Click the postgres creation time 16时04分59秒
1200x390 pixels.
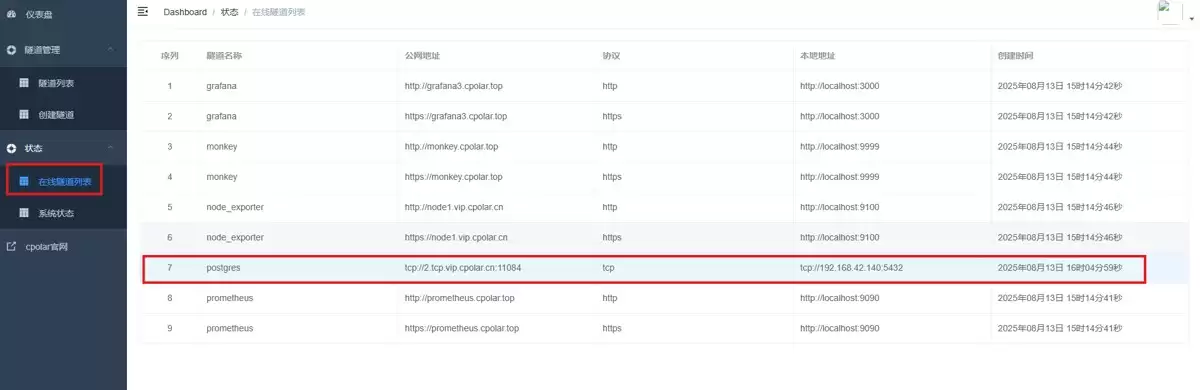coord(1059,268)
